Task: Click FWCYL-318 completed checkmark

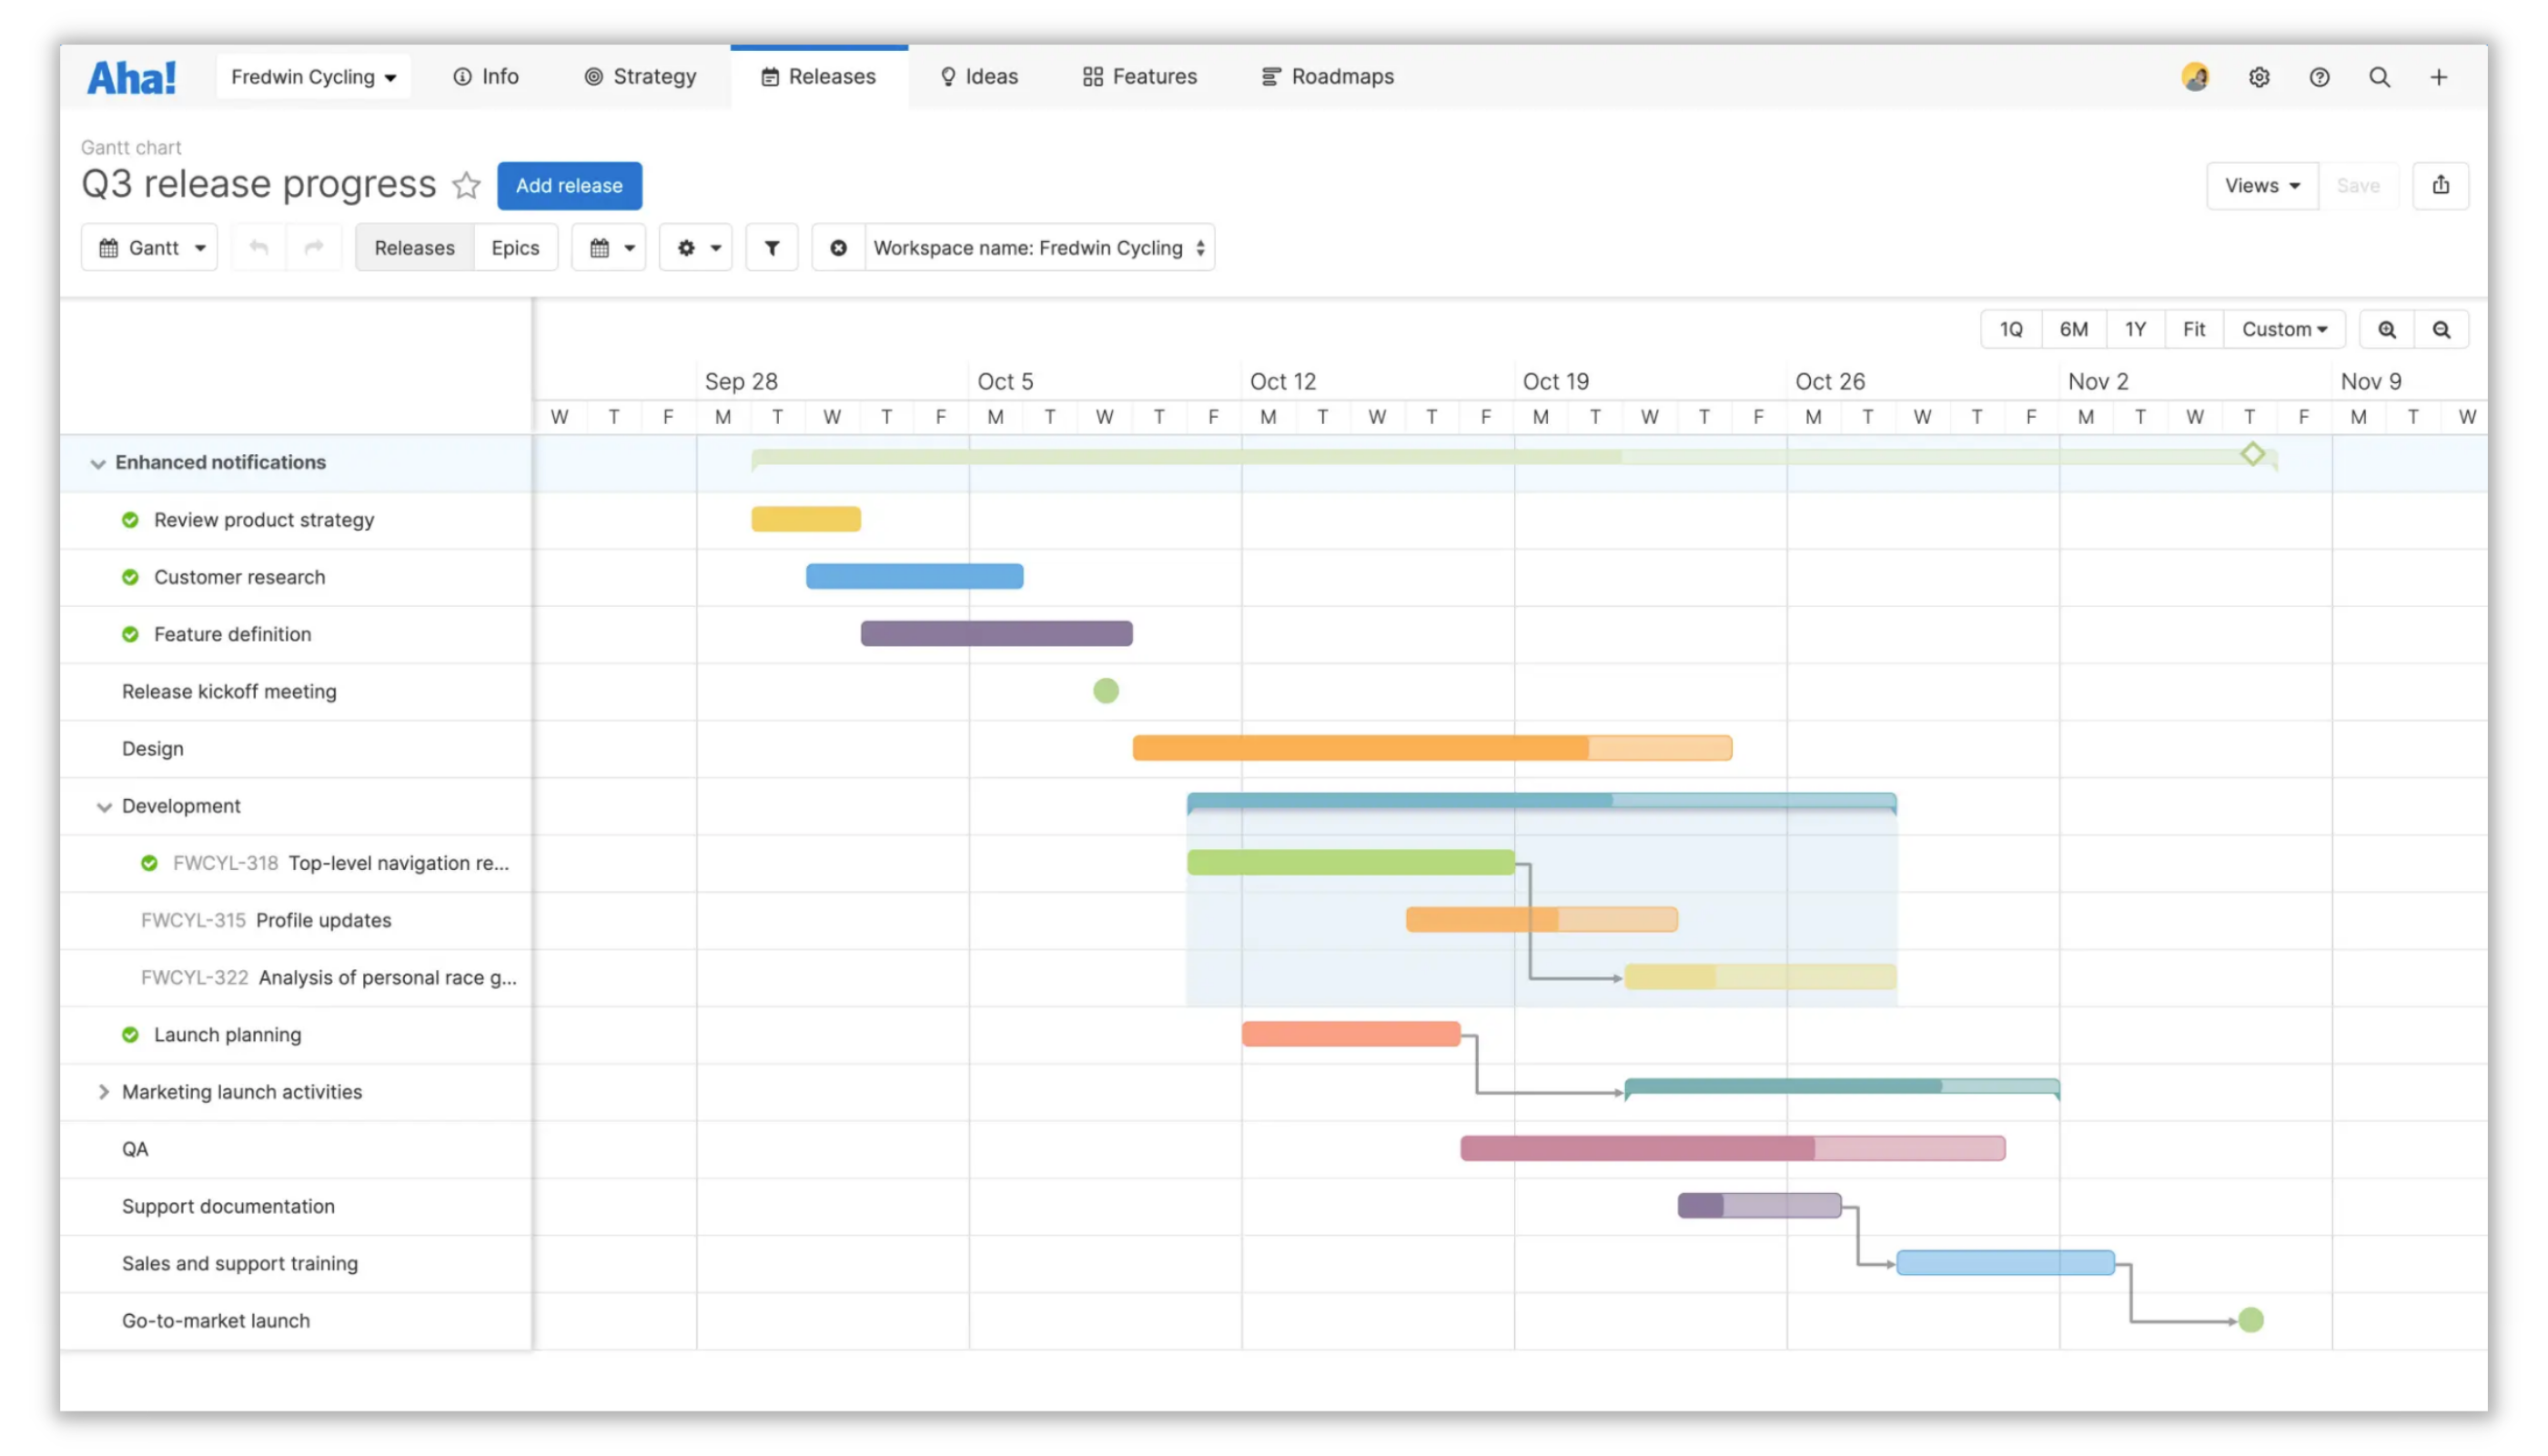Action: pyautogui.click(x=149, y=863)
